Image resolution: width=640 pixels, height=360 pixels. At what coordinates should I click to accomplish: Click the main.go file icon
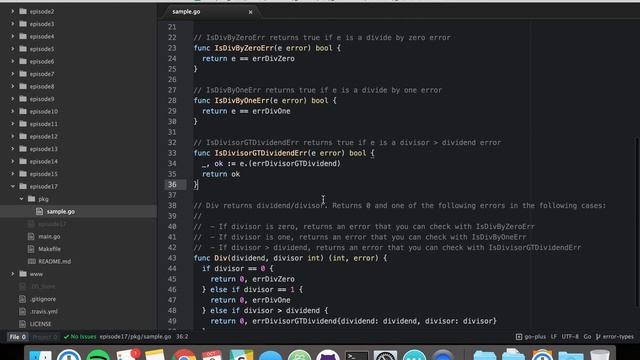[x=31, y=236]
